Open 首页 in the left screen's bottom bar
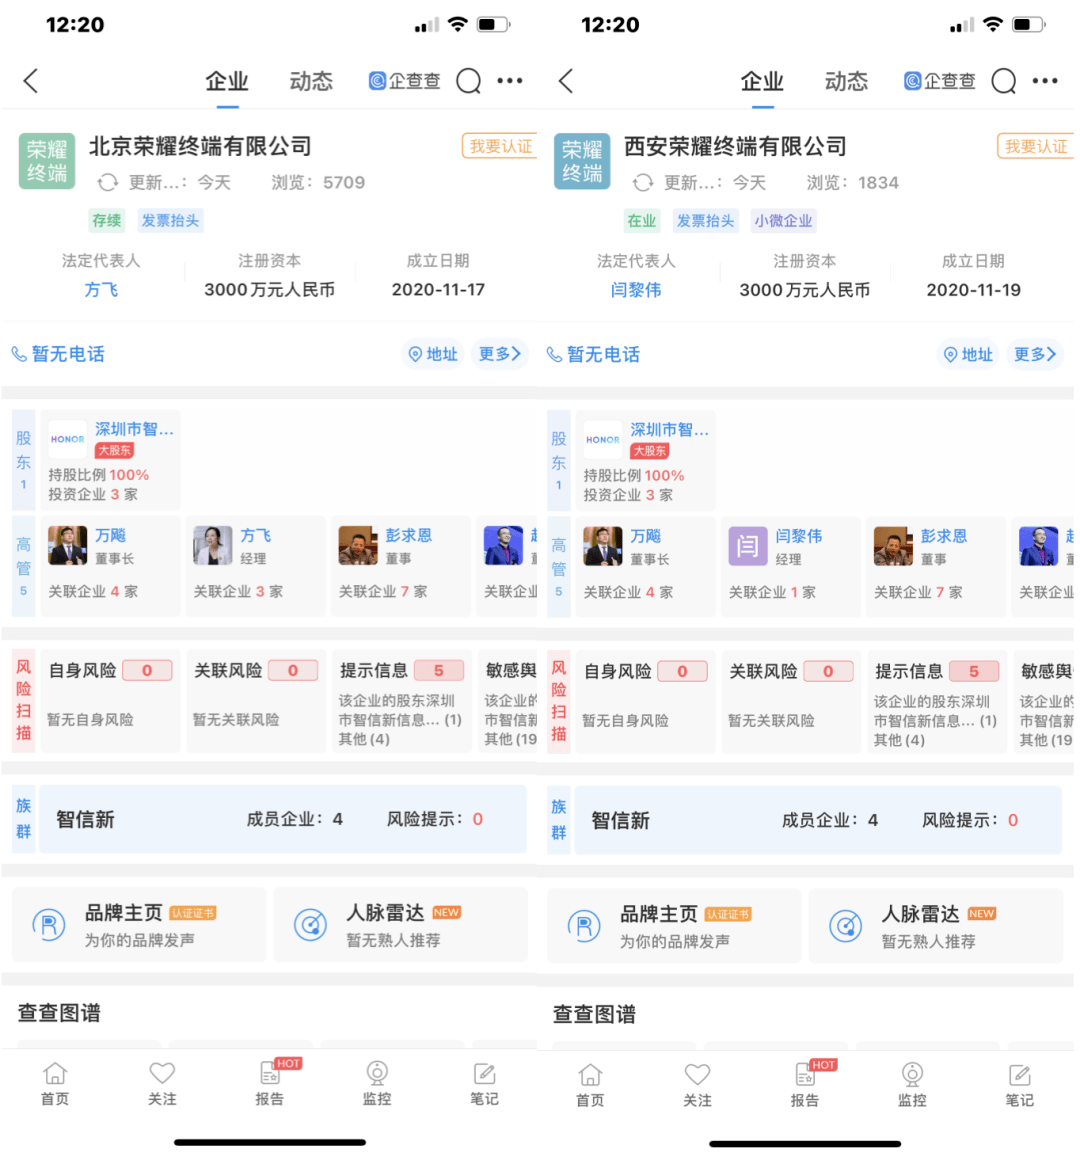The image size is (1080, 1164). pyautogui.click(x=55, y=1084)
